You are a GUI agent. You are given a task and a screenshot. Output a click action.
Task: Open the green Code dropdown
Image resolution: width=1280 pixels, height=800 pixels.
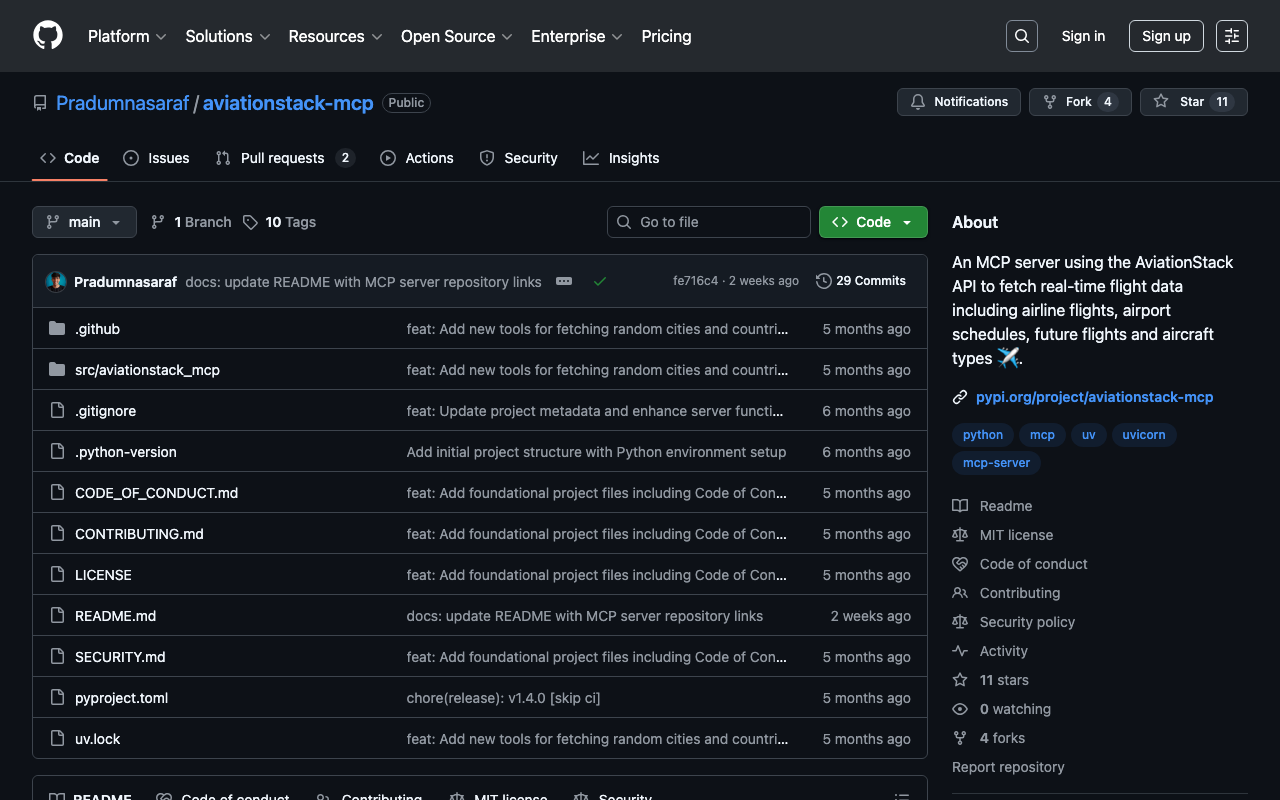[x=872, y=222]
